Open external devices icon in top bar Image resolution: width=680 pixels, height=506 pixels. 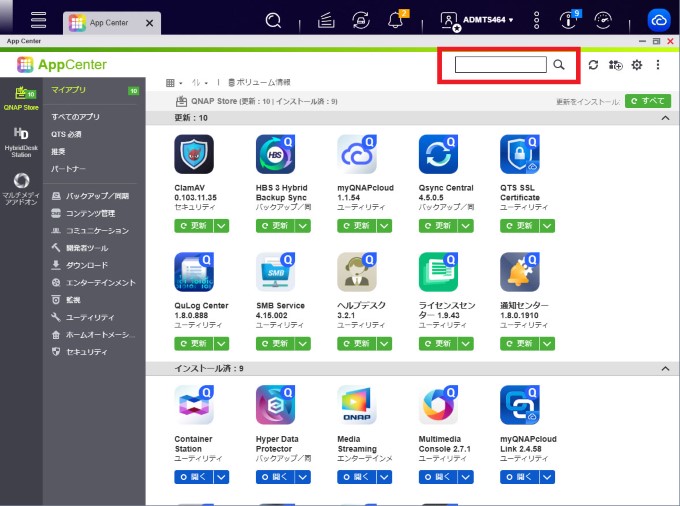[x=361, y=20]
